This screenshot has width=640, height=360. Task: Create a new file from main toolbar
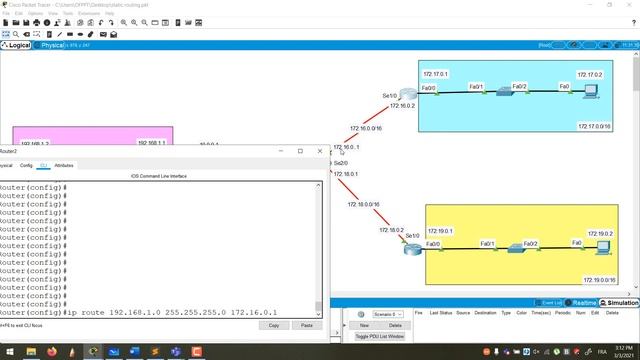pos(6,23)
